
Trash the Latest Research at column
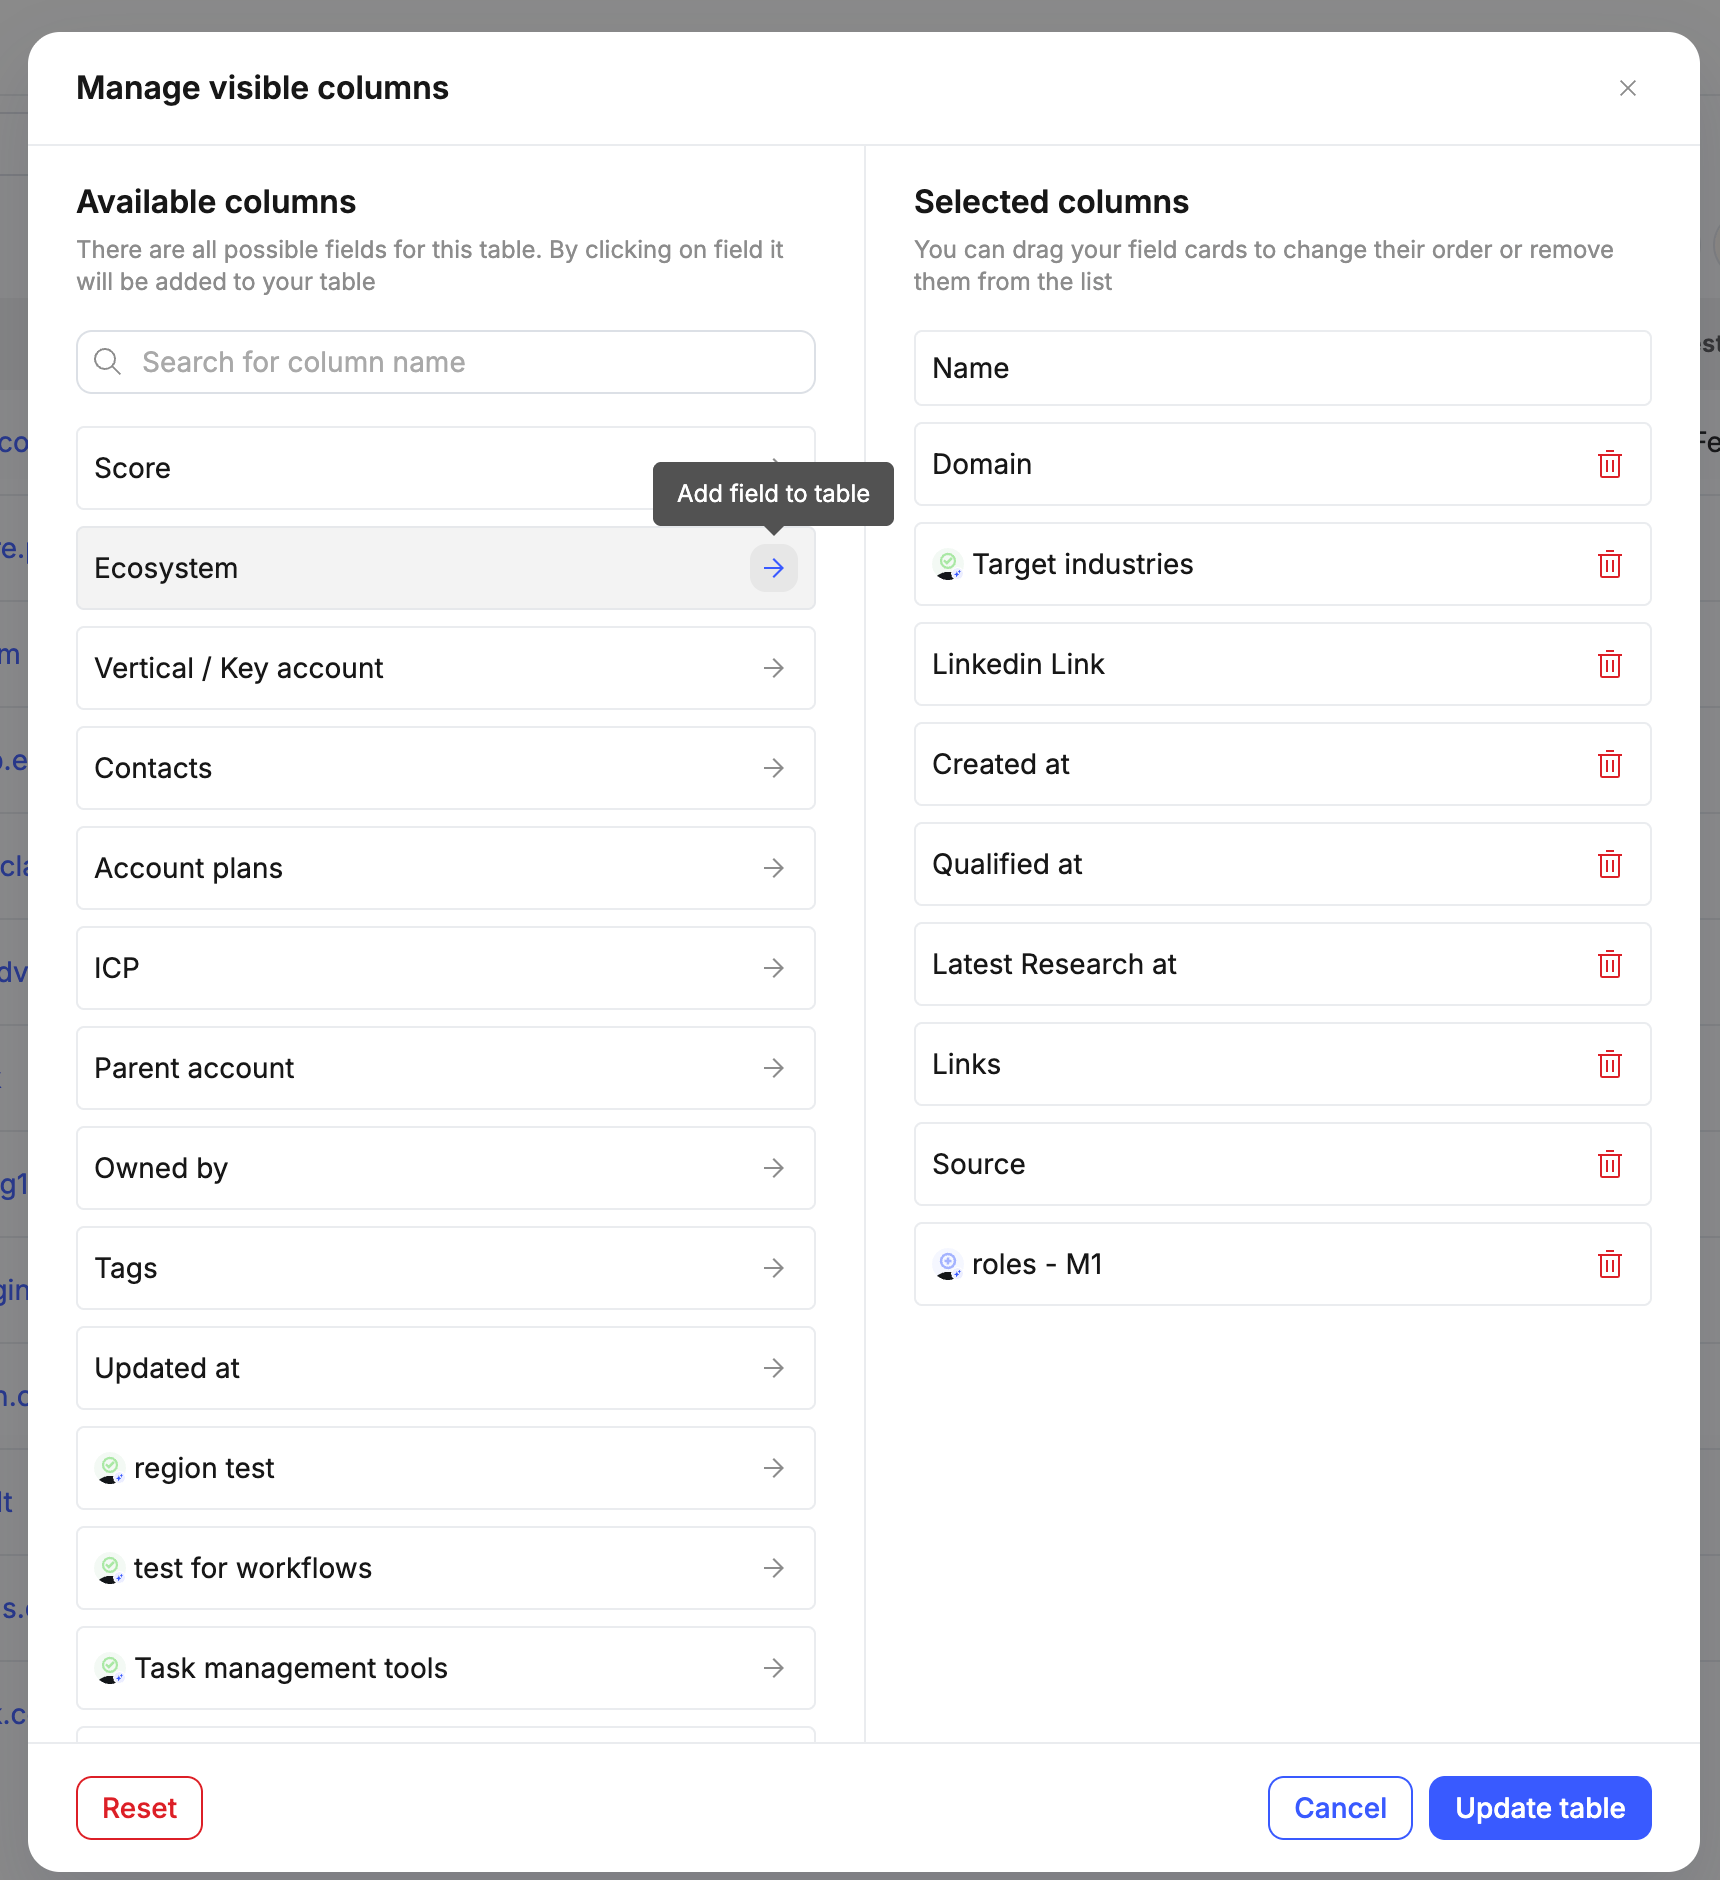click(1609, 964)
